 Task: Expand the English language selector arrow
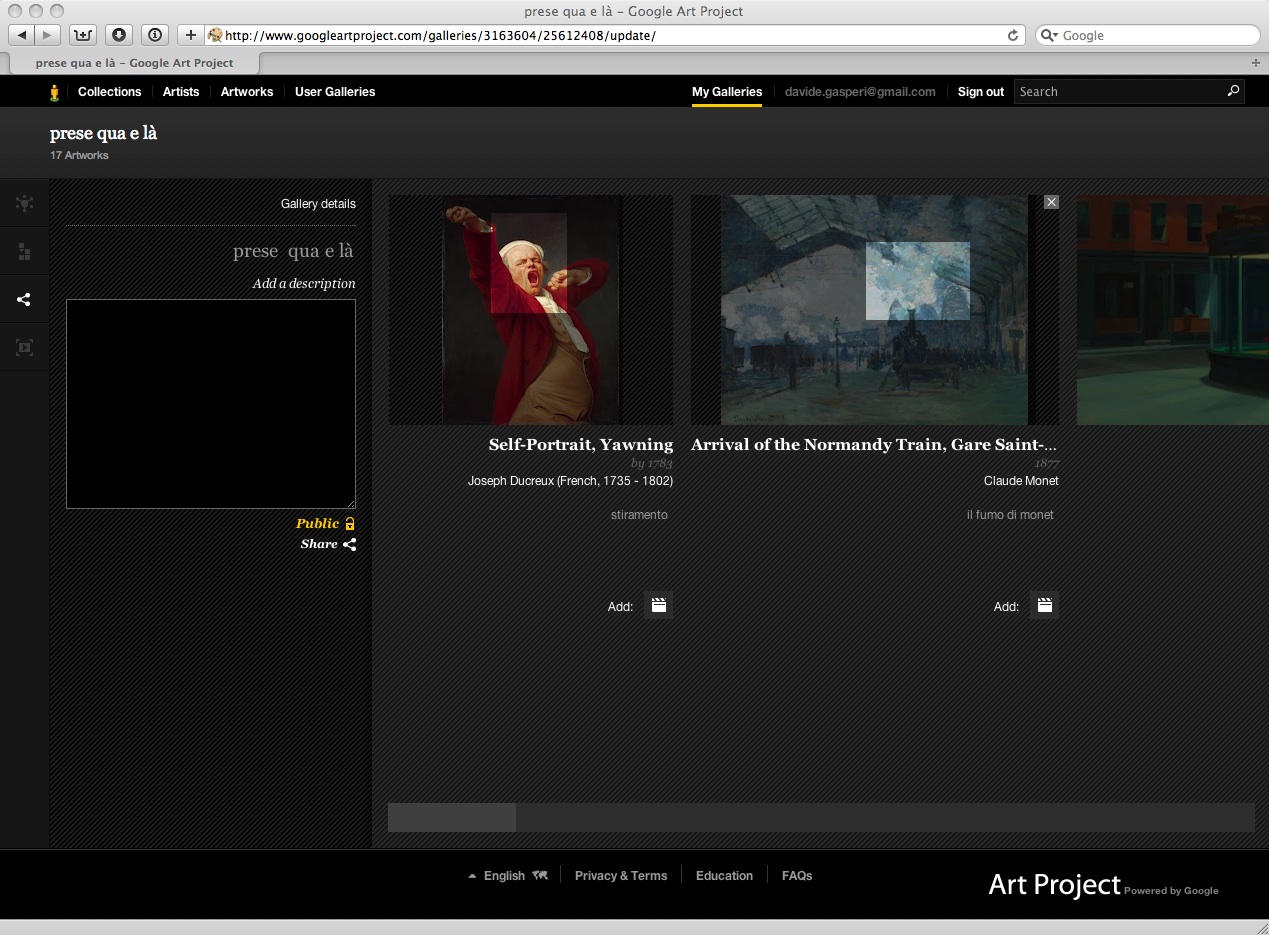tap(472, 876)
